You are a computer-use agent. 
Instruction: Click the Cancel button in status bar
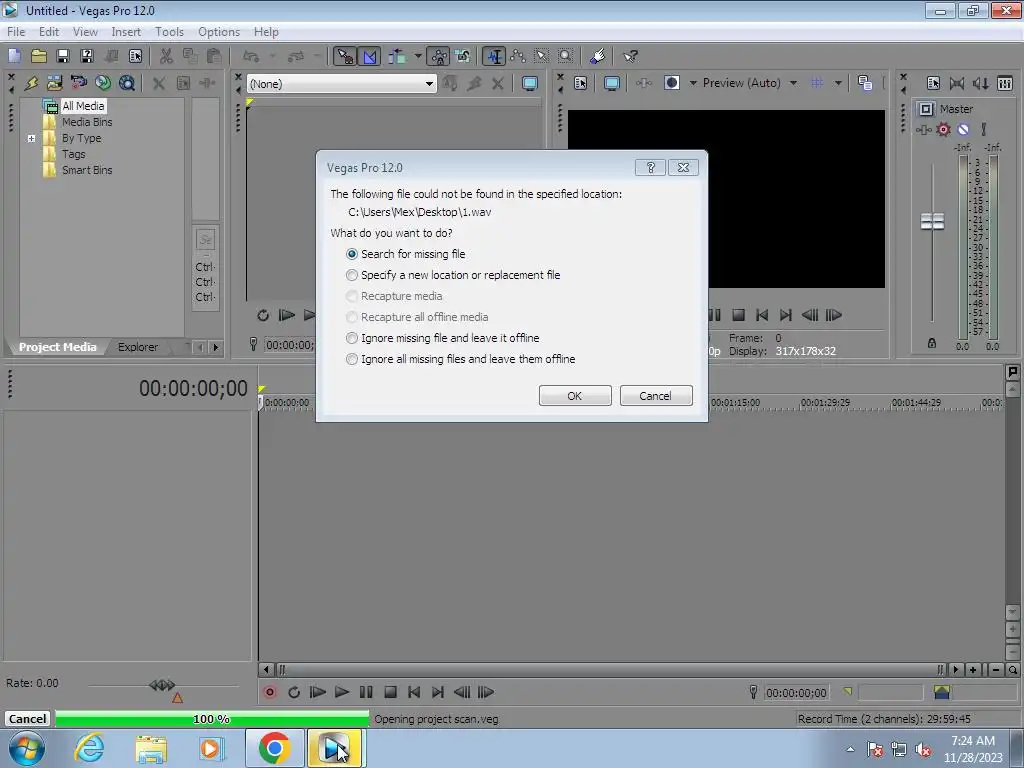[x=27, y=719]
